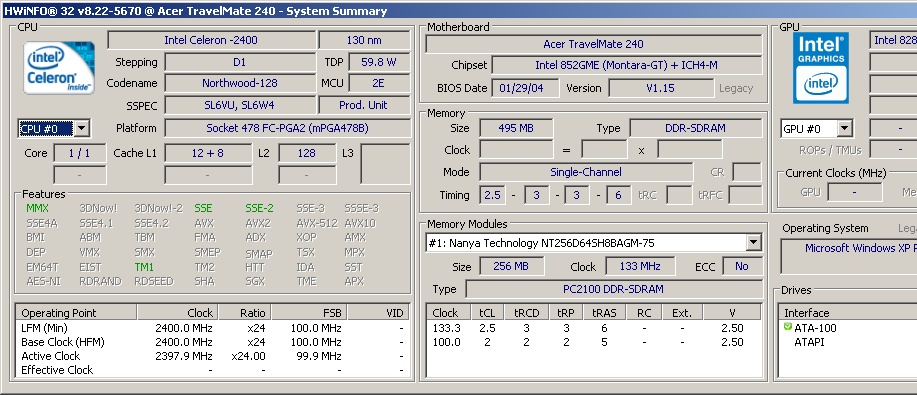This screenshot has width=917, height=395.
Task: Click the Prod. Unit field
Action: [x=364, y=105]
